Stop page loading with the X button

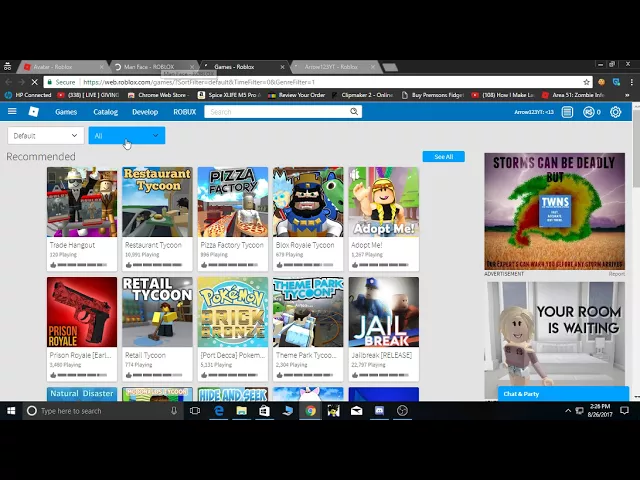[35, 82]
